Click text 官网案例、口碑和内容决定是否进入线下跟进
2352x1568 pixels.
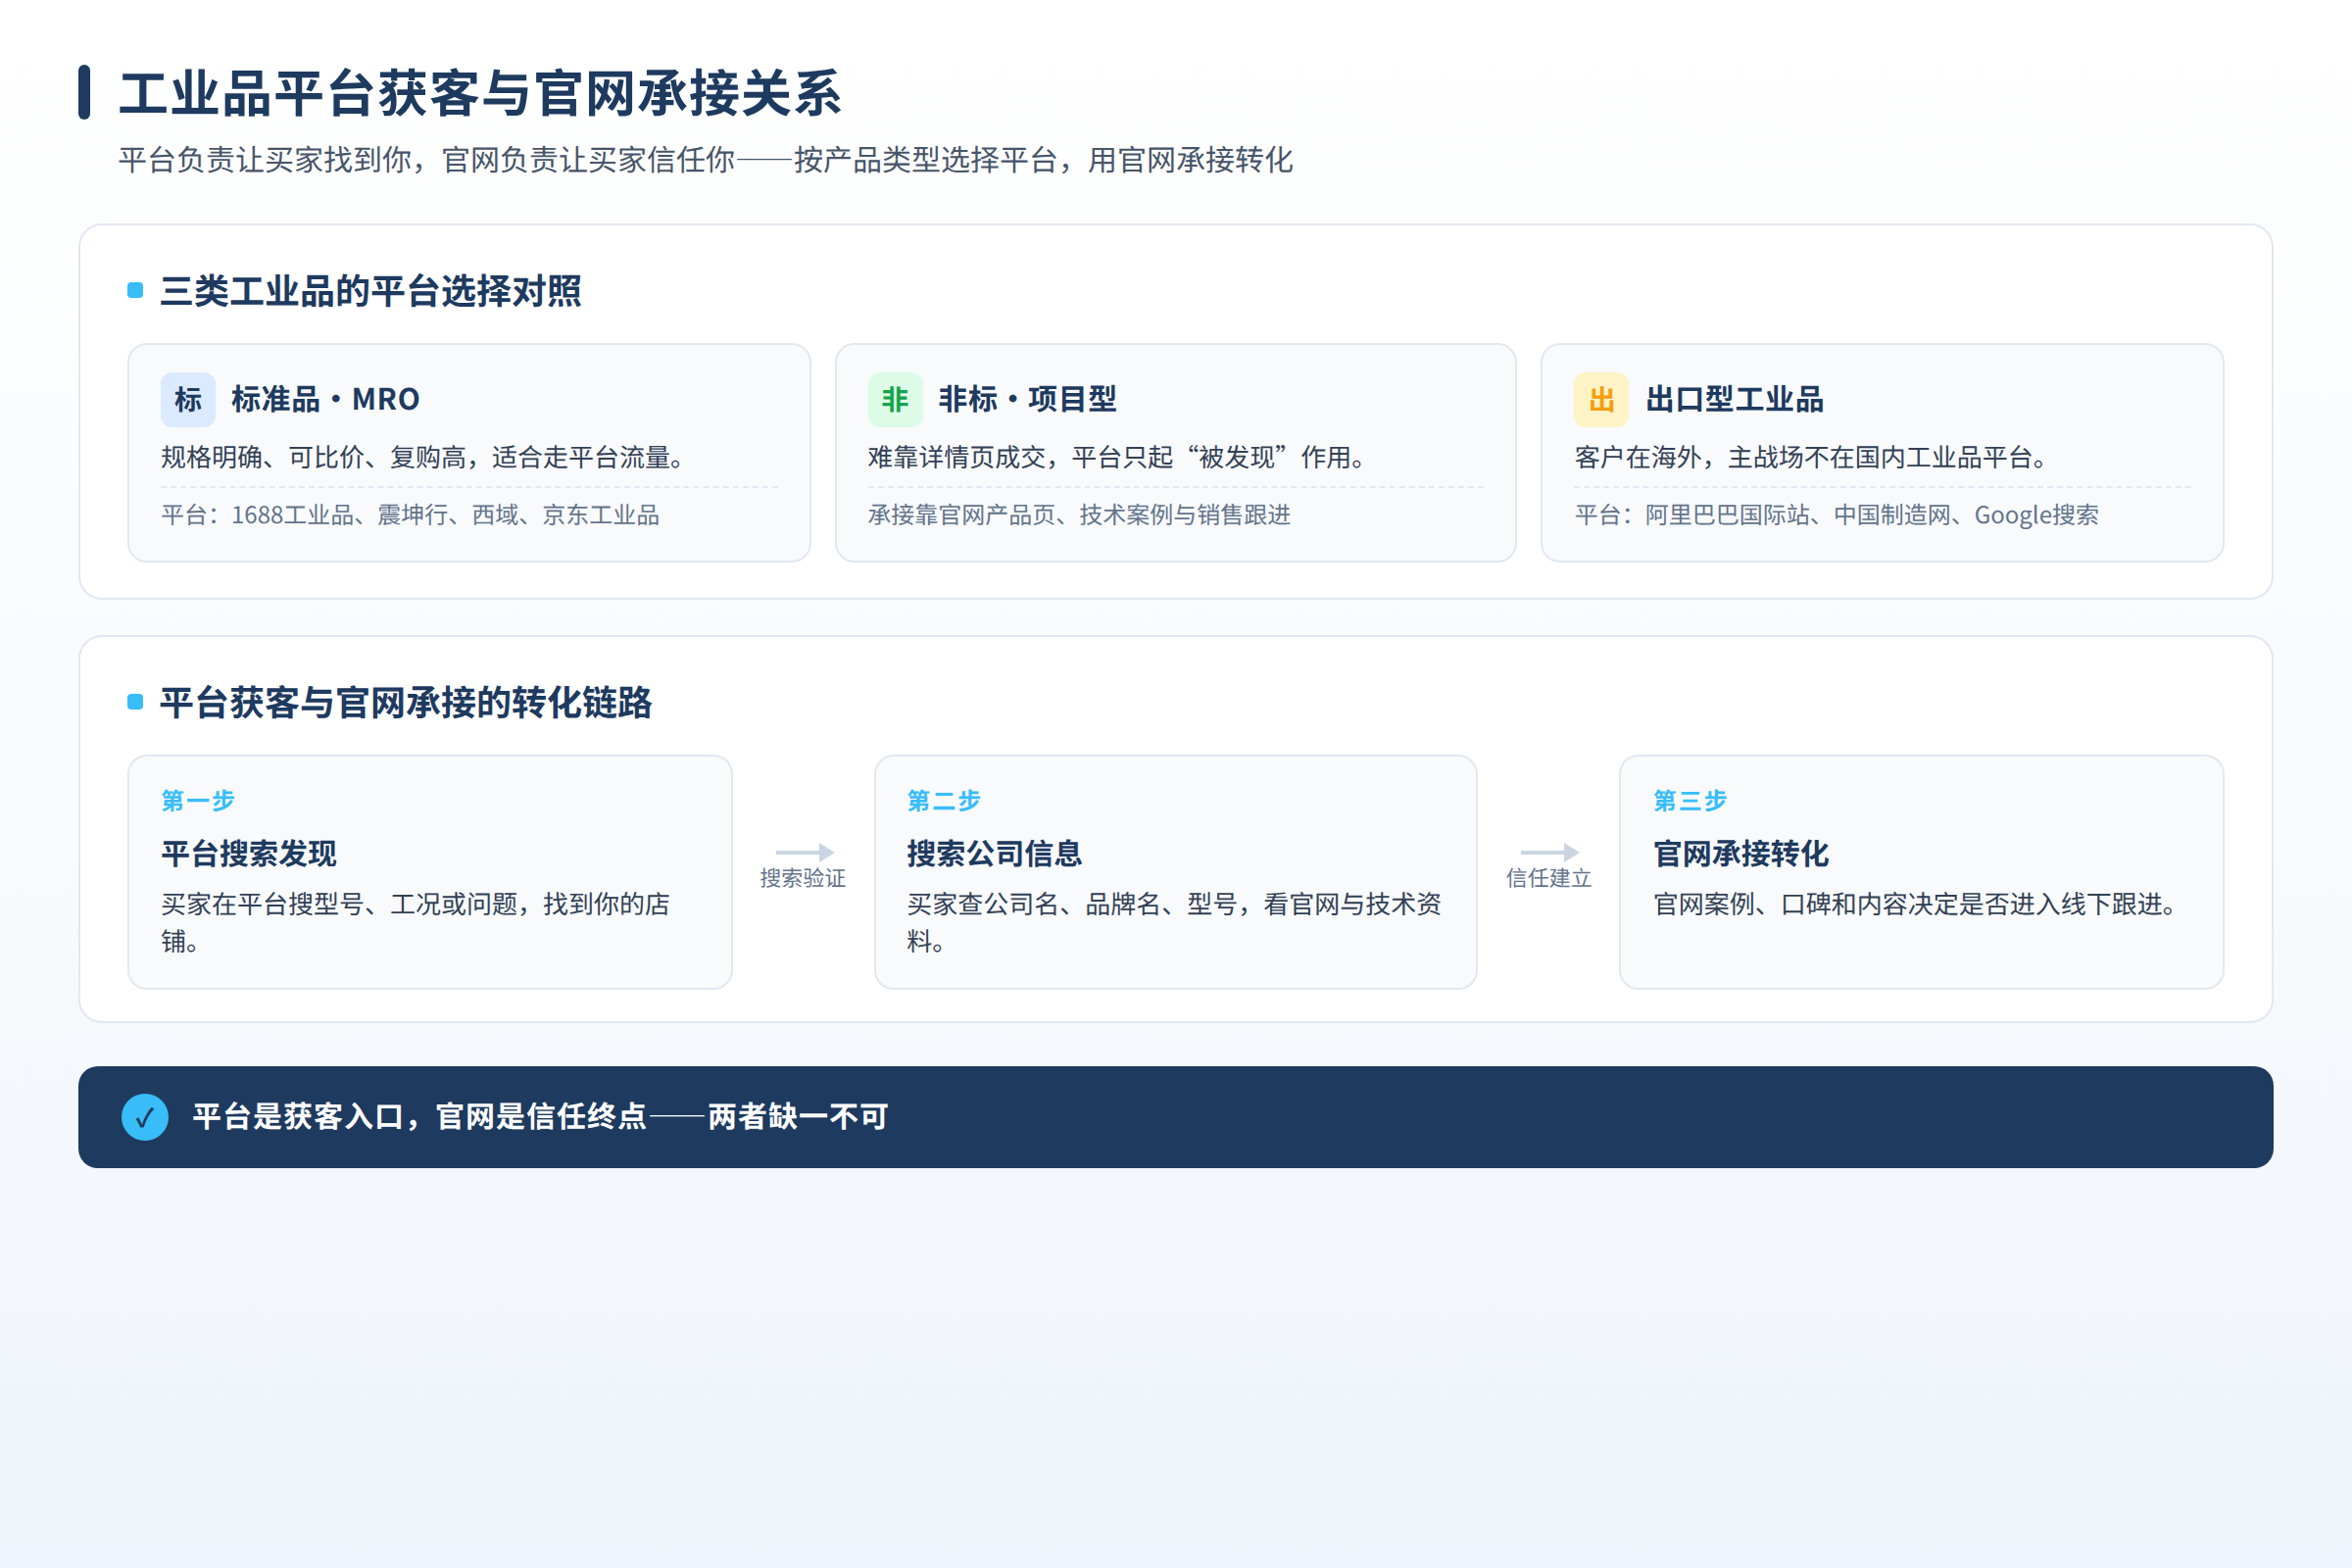coord(1915,904)
